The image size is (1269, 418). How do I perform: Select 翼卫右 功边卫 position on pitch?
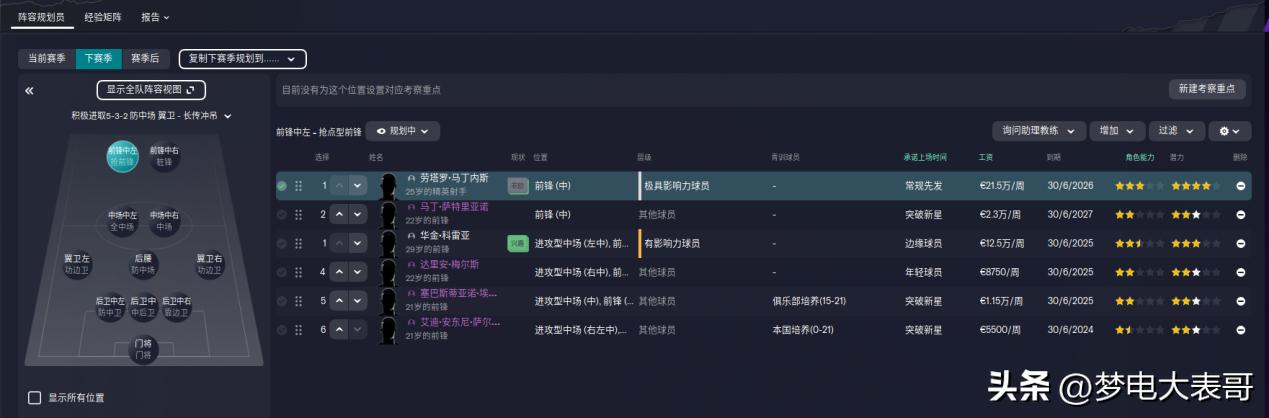click(209, 264)
